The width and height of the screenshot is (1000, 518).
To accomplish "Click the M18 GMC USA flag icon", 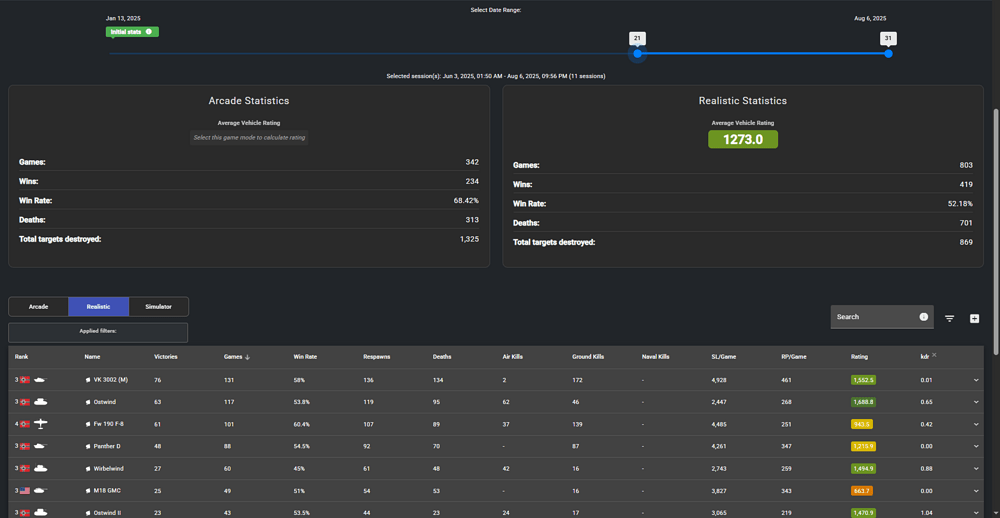I will pos(24,491).
